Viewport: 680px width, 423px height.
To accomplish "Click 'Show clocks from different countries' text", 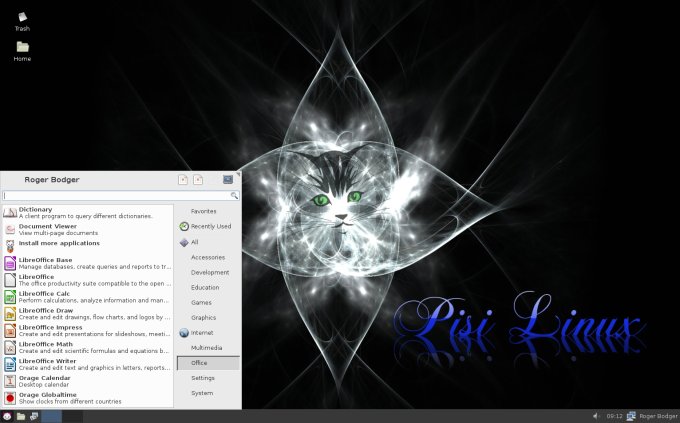I will pyautogui.click(x=70, y=401).
